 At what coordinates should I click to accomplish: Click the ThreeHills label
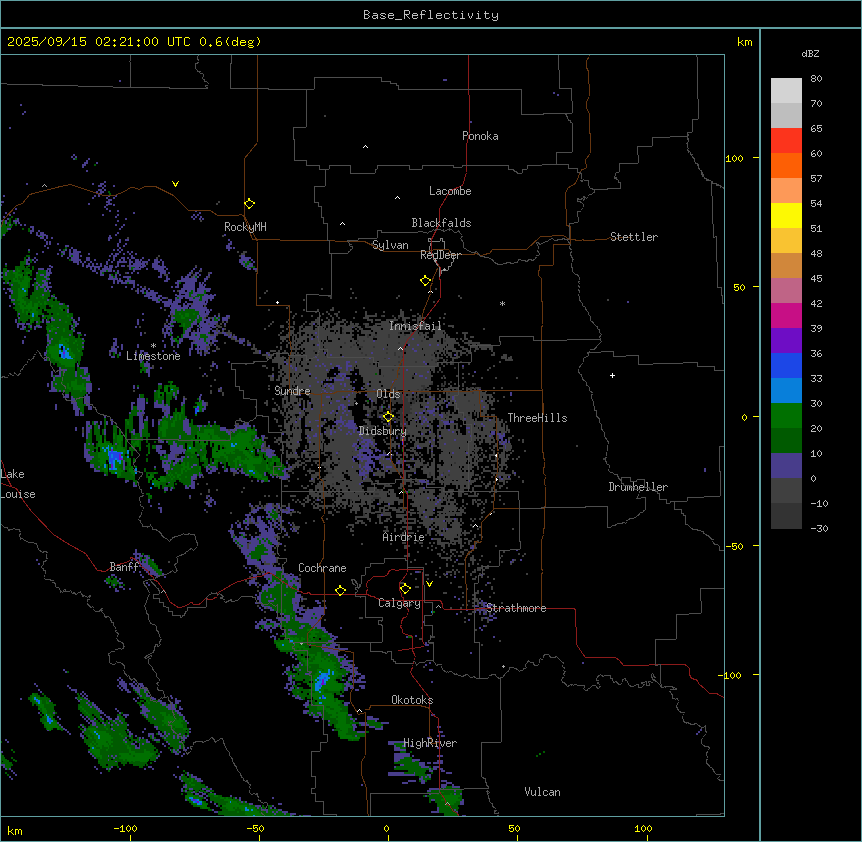point(537,418)
